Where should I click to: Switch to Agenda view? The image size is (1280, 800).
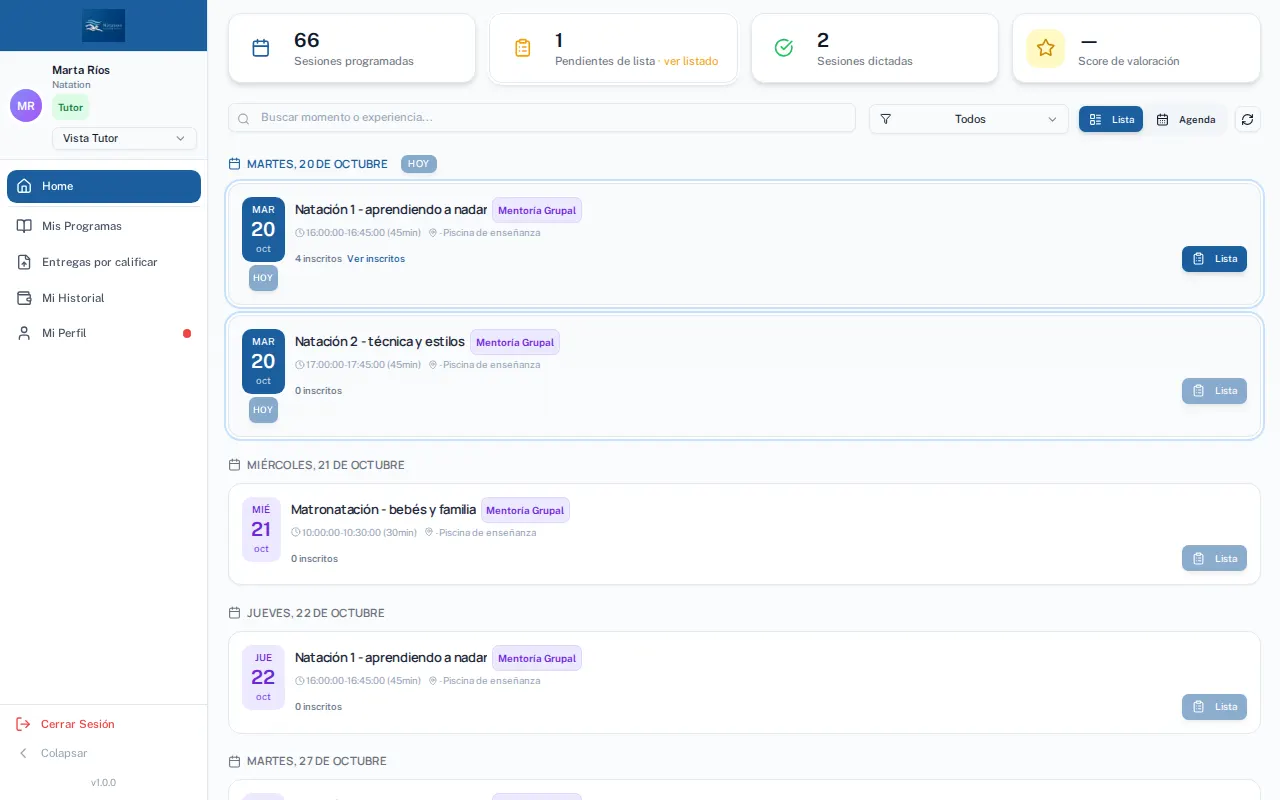point(1186,119)
